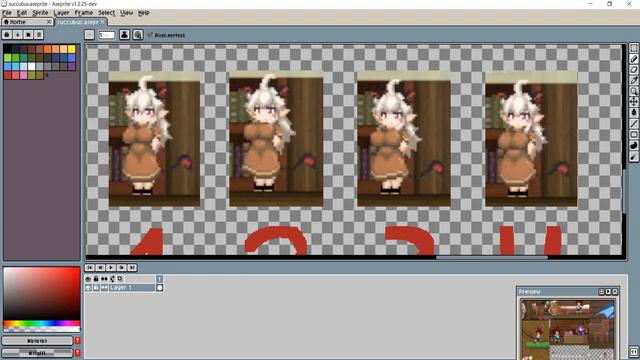Viewport: 640px width, 360px height.
Task: Select the Layer 1 cel at frame 1
Action: pos(160,288)
